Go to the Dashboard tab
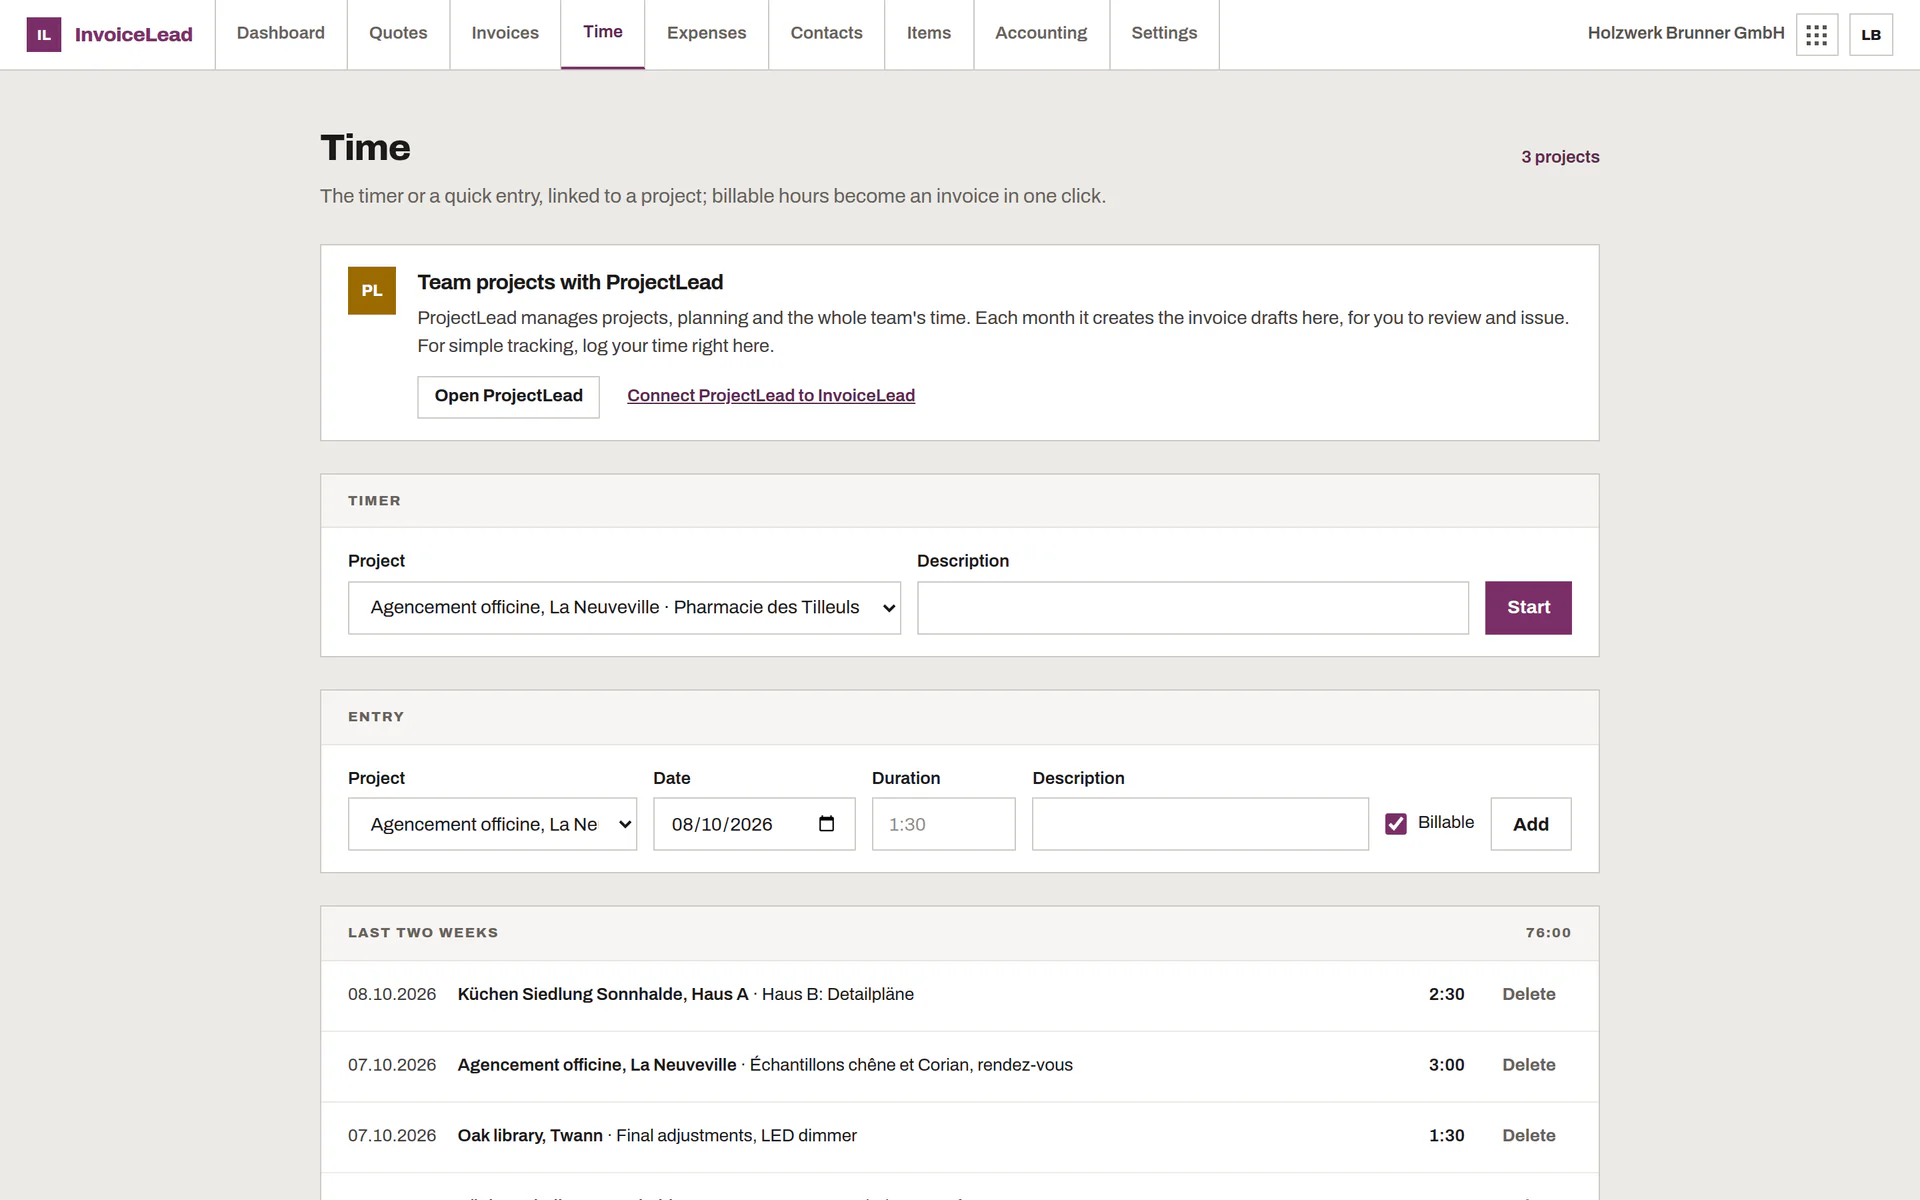The image size is (1920, 1200). (x=281, y=33)
